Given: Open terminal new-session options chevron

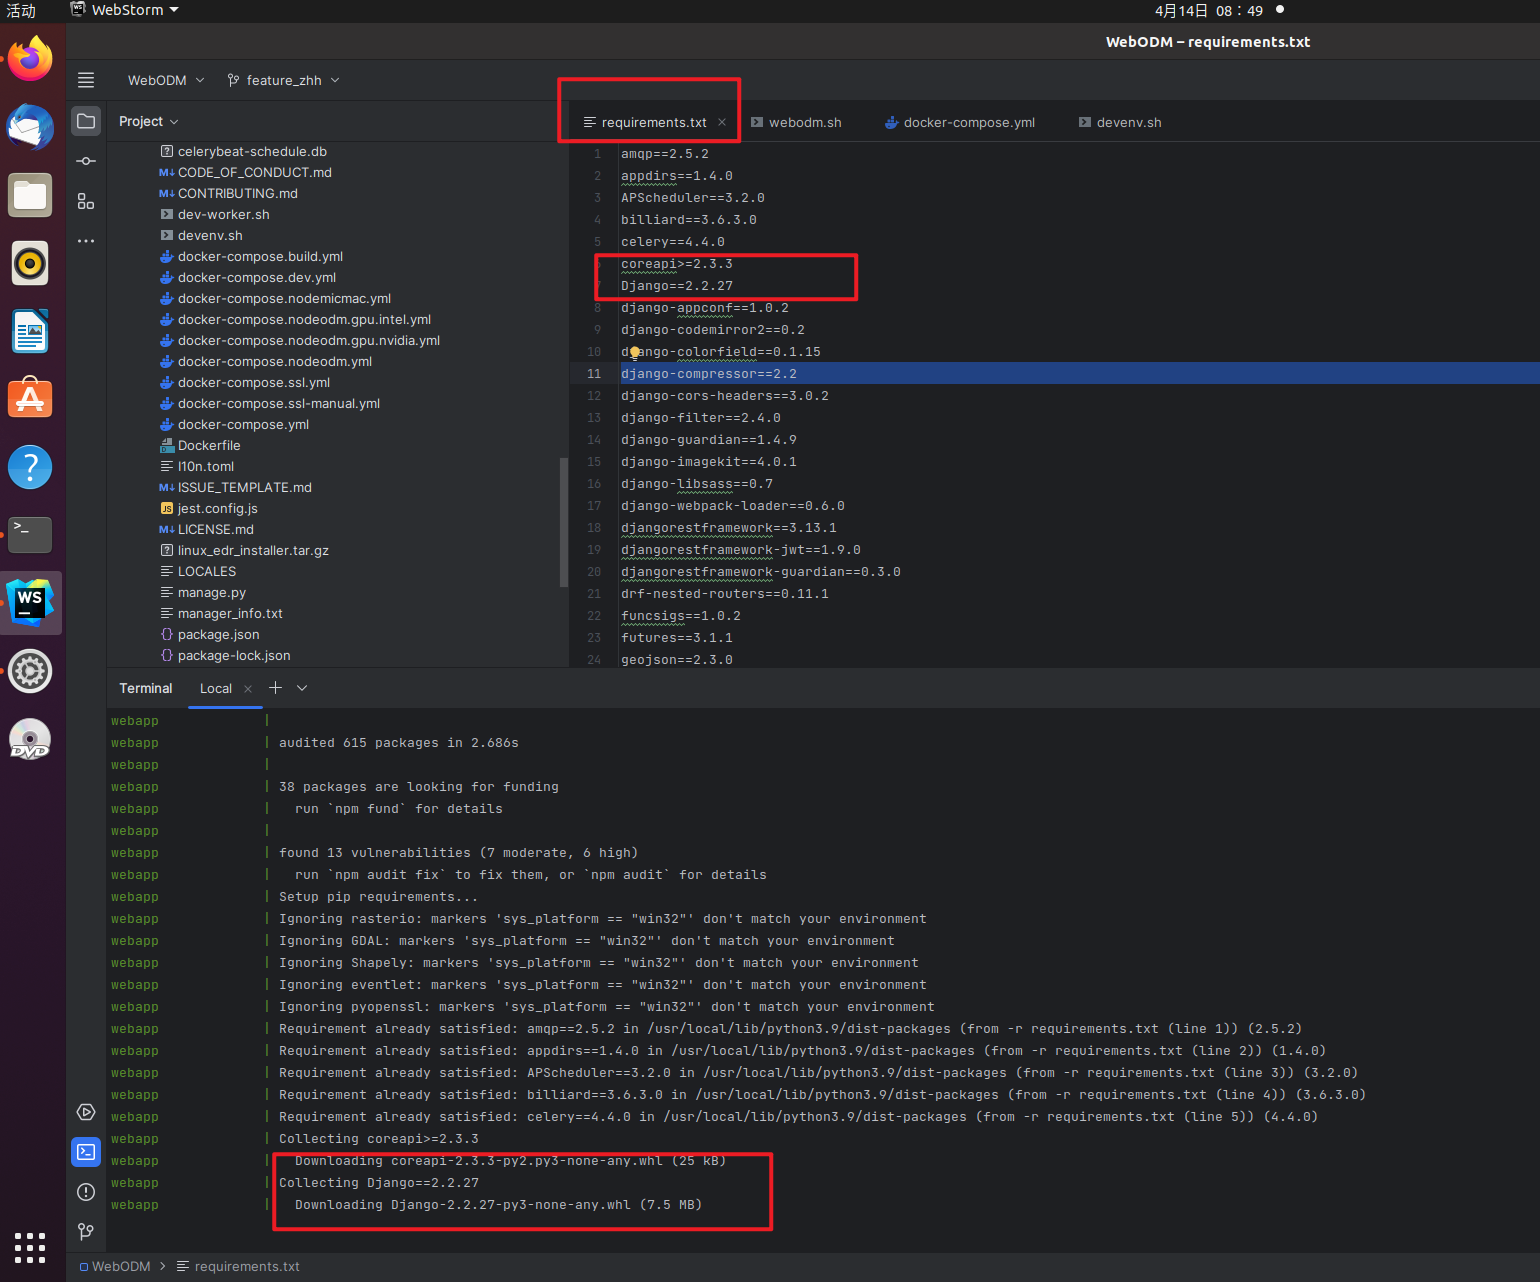Looking at the screenshot, I should coord(302,688).
